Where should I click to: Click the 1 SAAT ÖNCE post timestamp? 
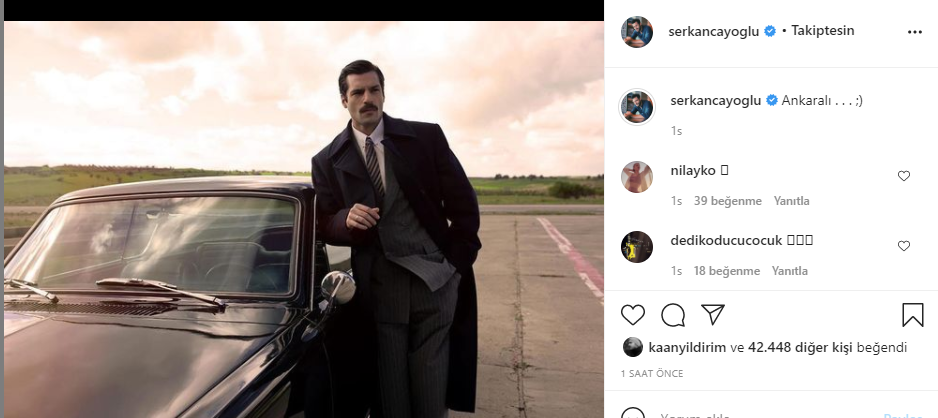(x=652, y=373)
